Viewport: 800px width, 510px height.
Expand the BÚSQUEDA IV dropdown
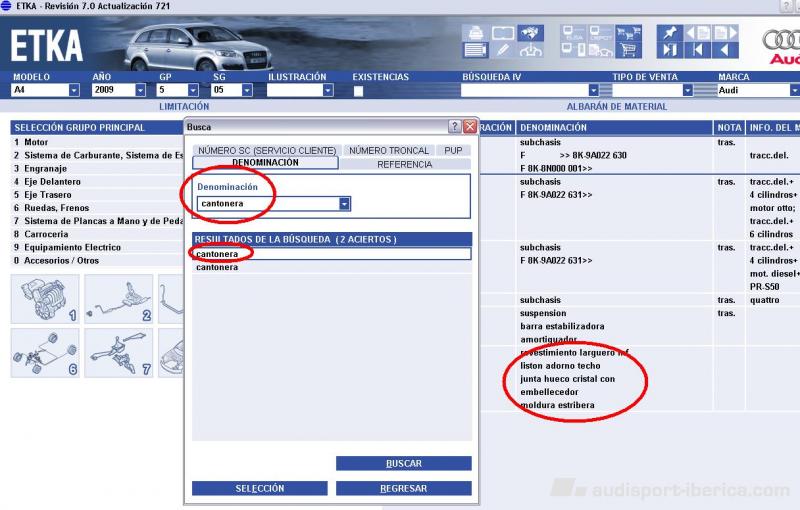click(x=593, y=90)
